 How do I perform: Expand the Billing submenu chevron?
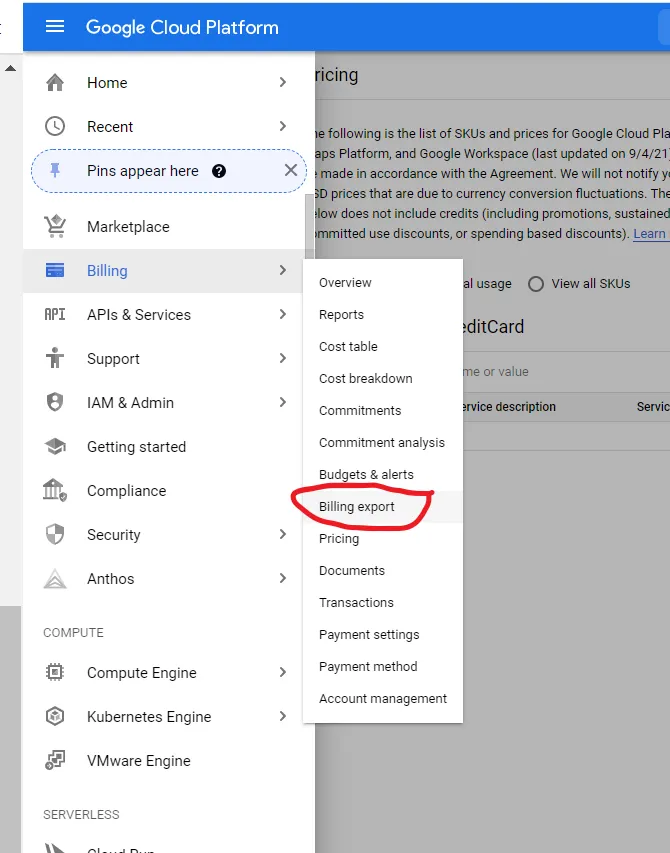[282, 270]
